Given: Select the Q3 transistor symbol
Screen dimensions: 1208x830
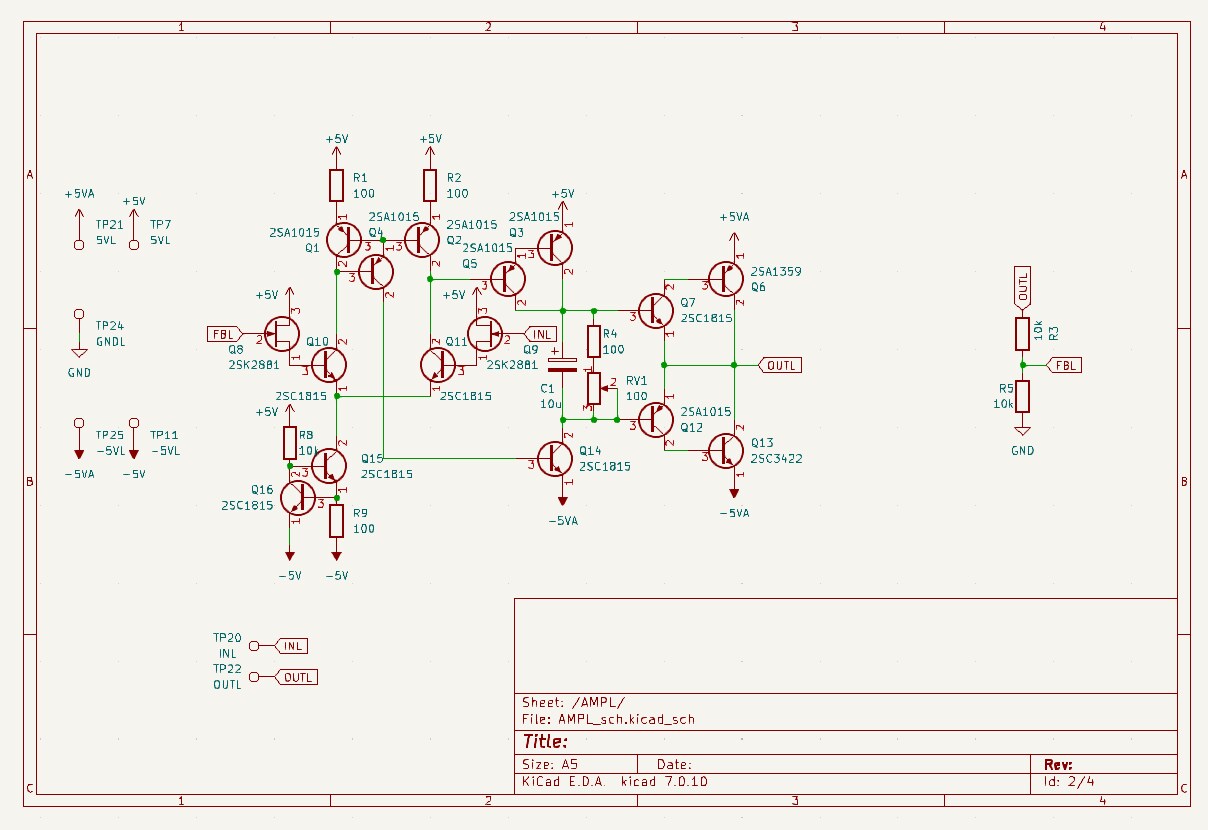Looking at the screenshot, I should (553, 247).
